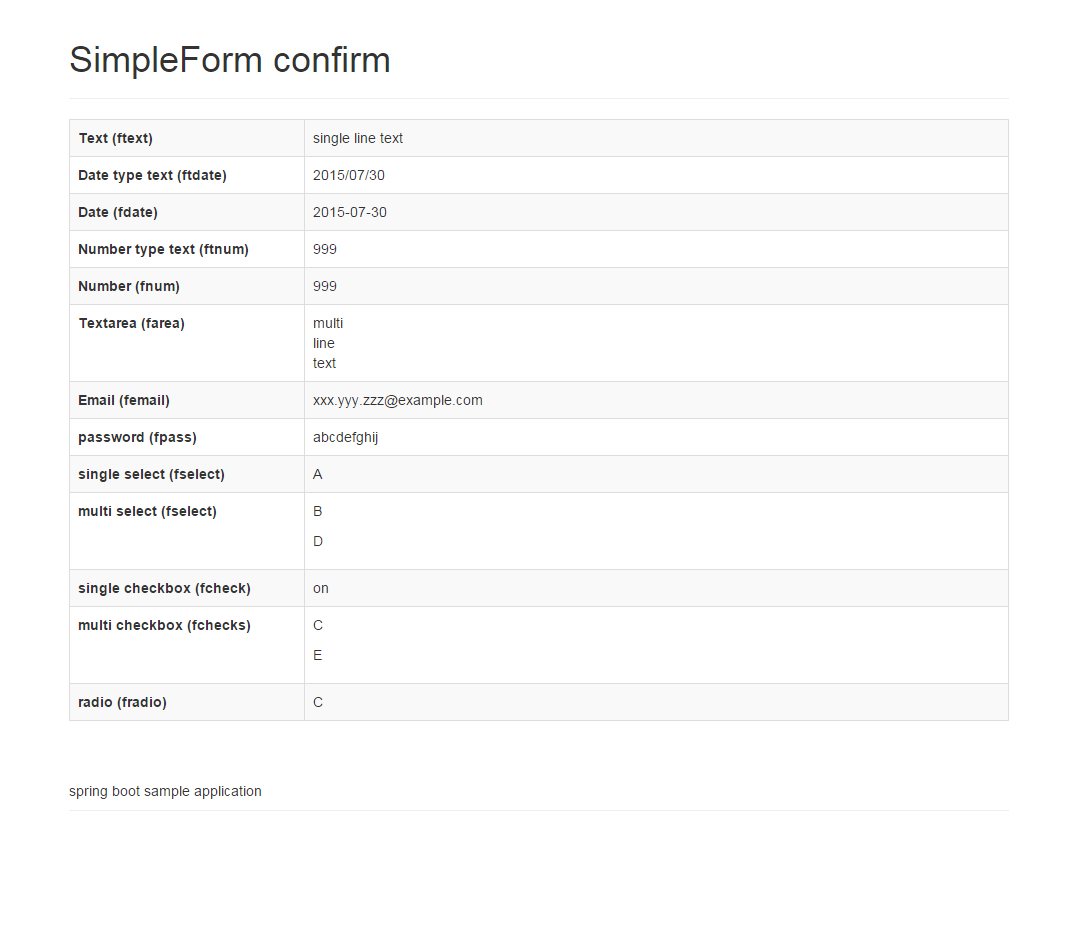Select the 'single line text' value
The width and height of the screenshot is (1078, 933).
(358, 138)
